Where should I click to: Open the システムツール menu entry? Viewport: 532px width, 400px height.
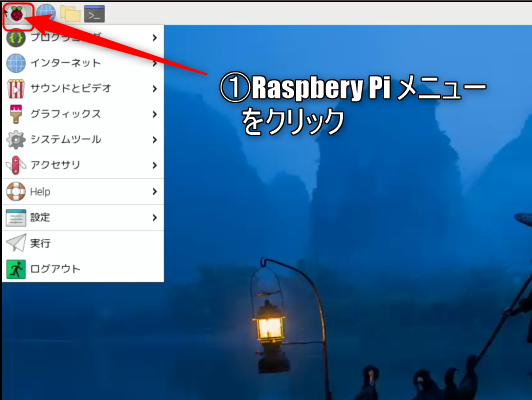click(x=83, y=139)
